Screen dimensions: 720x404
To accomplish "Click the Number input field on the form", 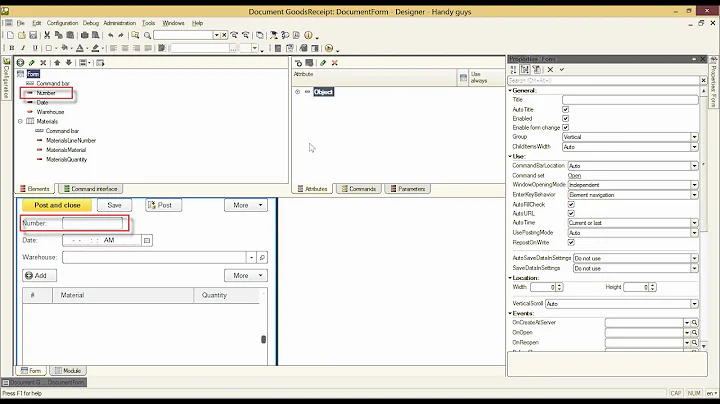I will pos(93,223).
